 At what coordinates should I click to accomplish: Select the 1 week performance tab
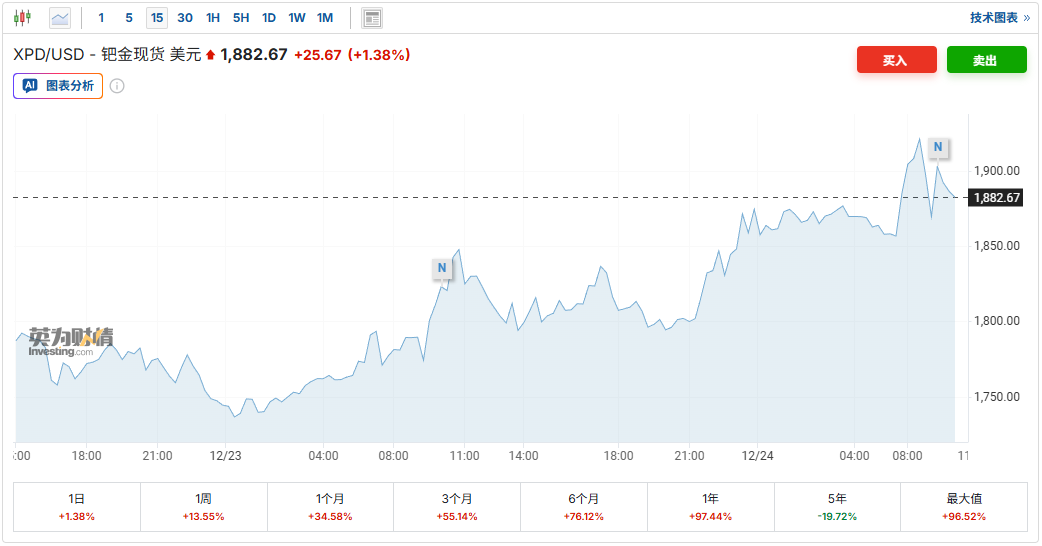[204, 507]
